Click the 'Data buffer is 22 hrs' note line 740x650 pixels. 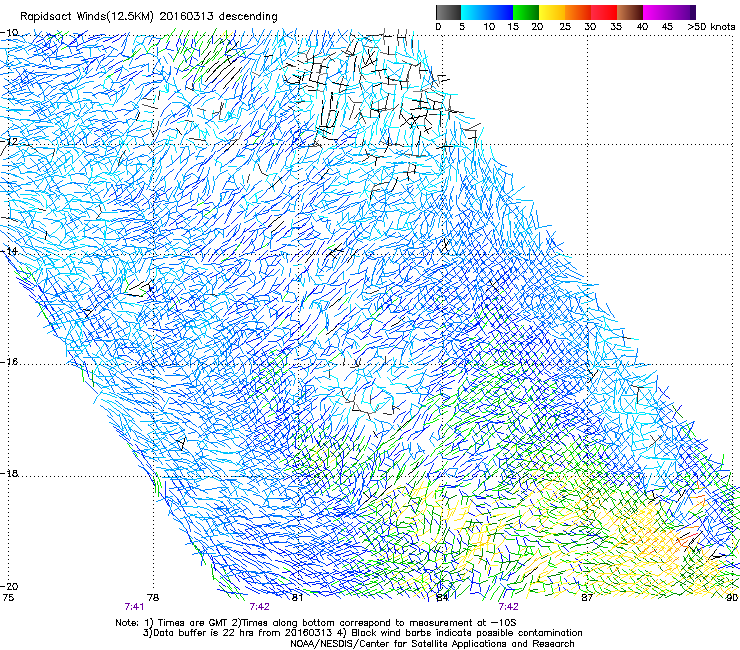(362, 633)
